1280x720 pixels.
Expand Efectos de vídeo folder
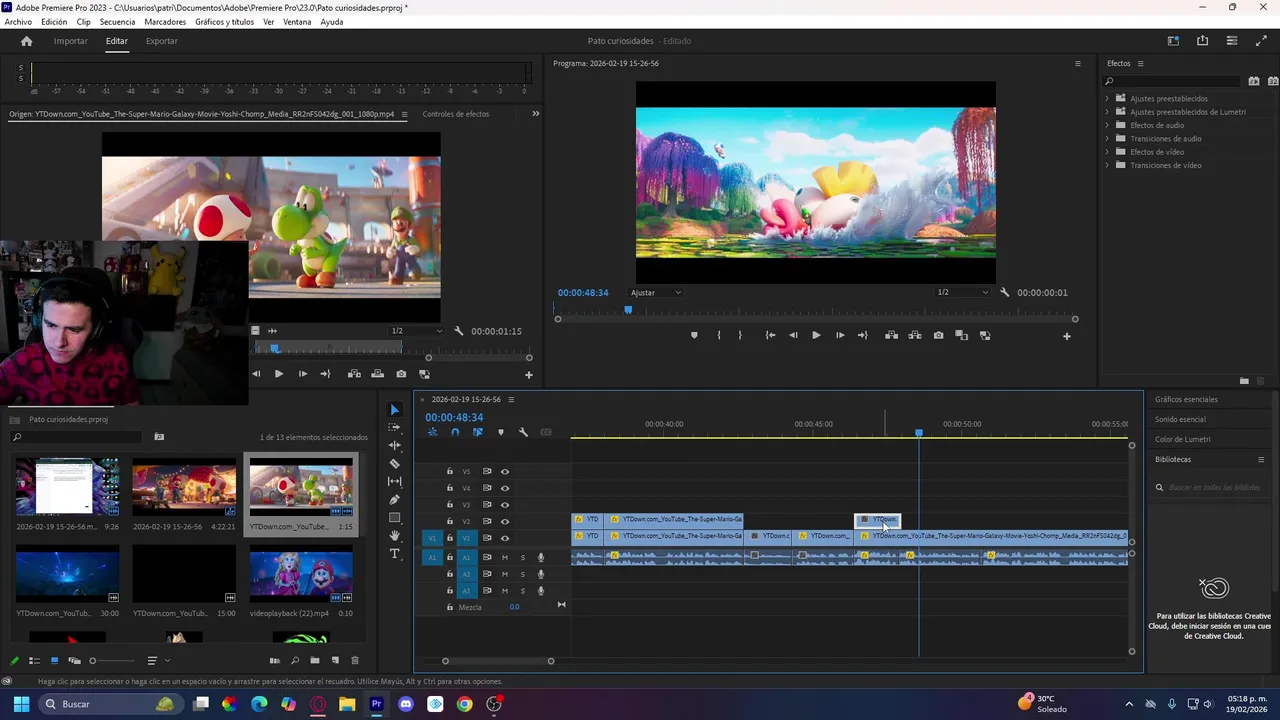(x=1107, y=152)
